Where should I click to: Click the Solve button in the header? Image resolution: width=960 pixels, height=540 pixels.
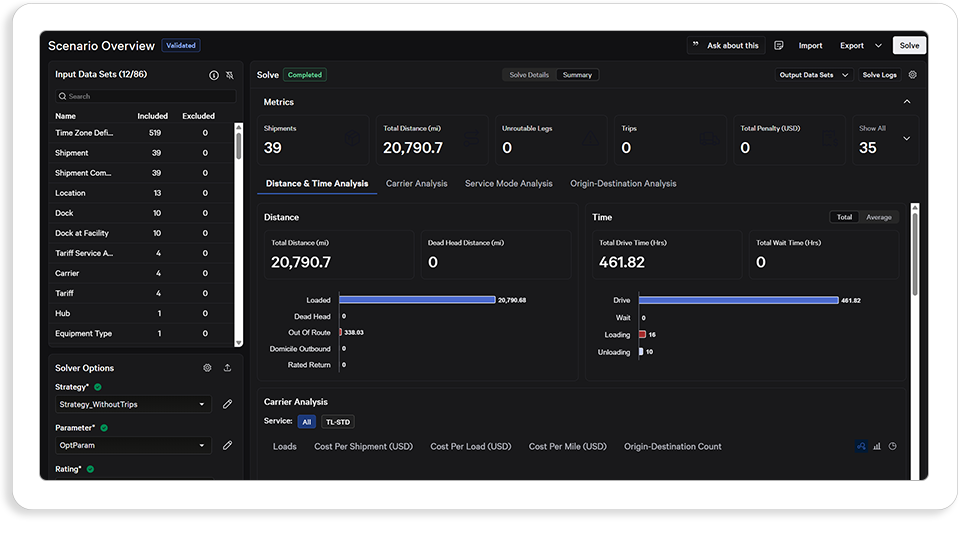tap(909, 45)
